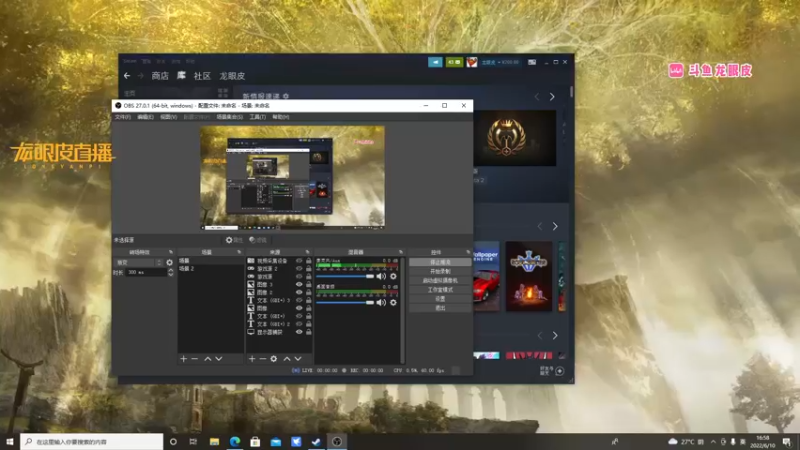Open Microsoft Store from the taskbar
800x450 pixels.
pos(255,442)
